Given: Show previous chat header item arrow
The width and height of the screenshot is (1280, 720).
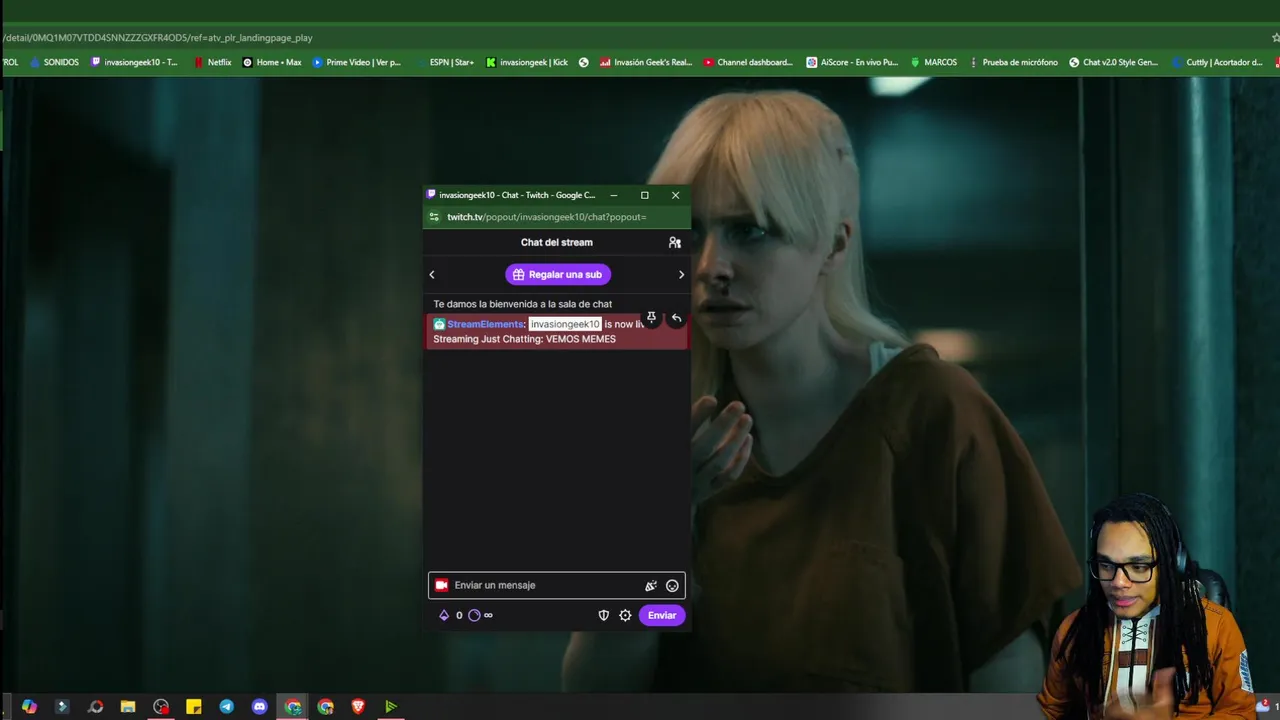Looking at the screenshot, I should click(x=432, y=274).
